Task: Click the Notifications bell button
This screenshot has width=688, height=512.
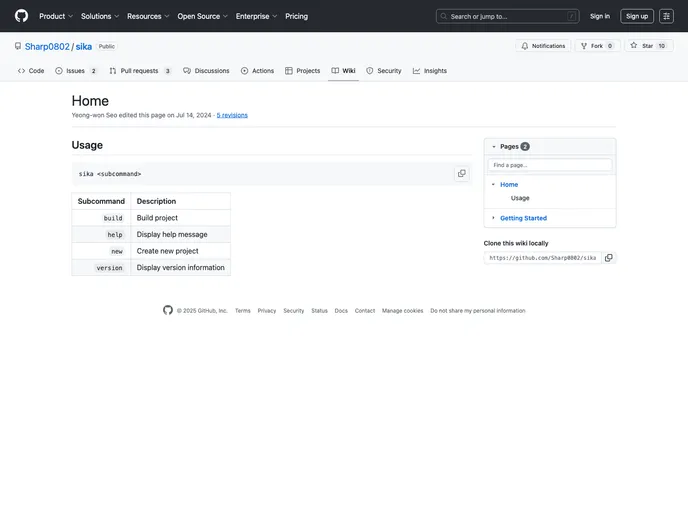Action: (543, 46)
